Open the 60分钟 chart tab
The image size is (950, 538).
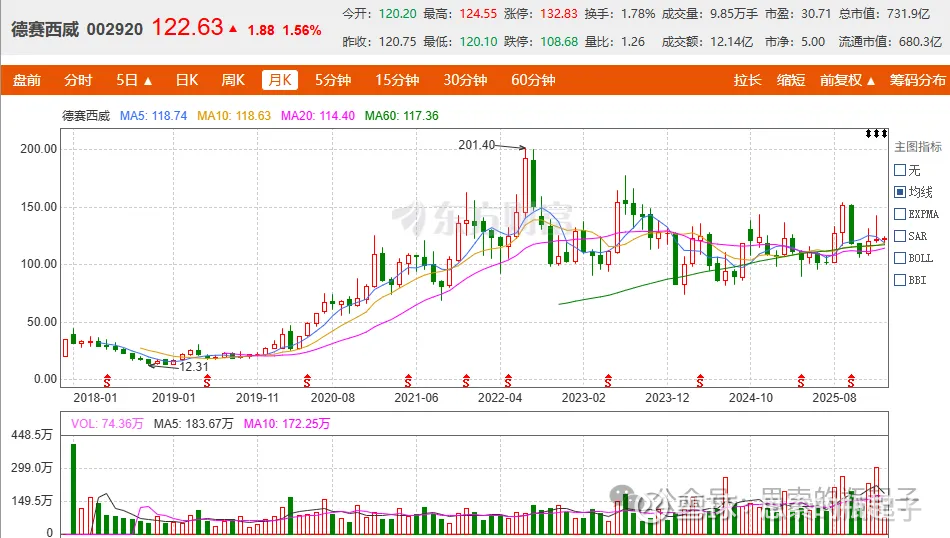point(533,80)
